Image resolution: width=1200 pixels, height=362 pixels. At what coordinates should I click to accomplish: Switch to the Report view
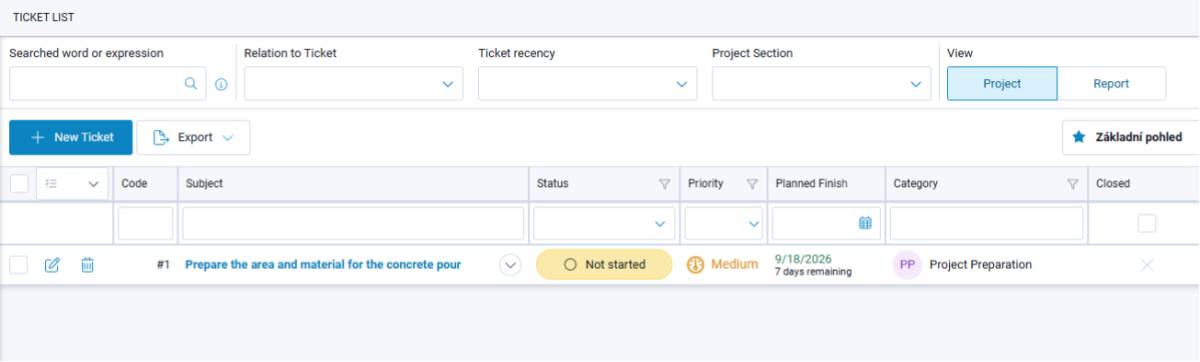point(1111,84)
